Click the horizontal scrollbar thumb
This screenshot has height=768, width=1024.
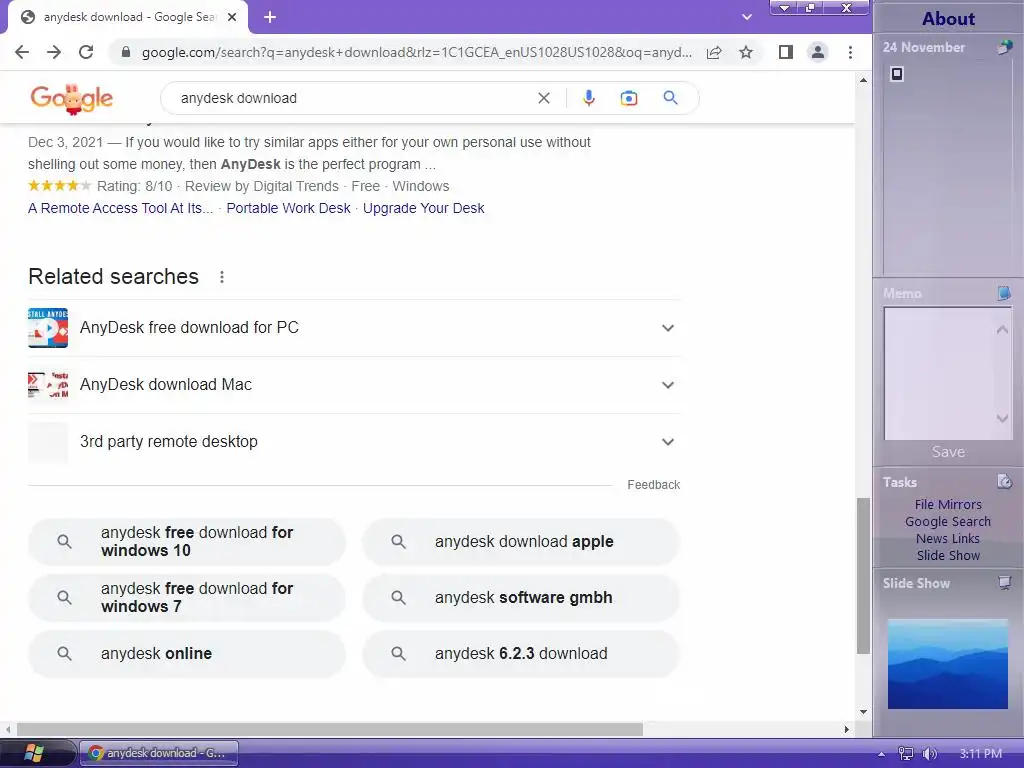point(330,729)
